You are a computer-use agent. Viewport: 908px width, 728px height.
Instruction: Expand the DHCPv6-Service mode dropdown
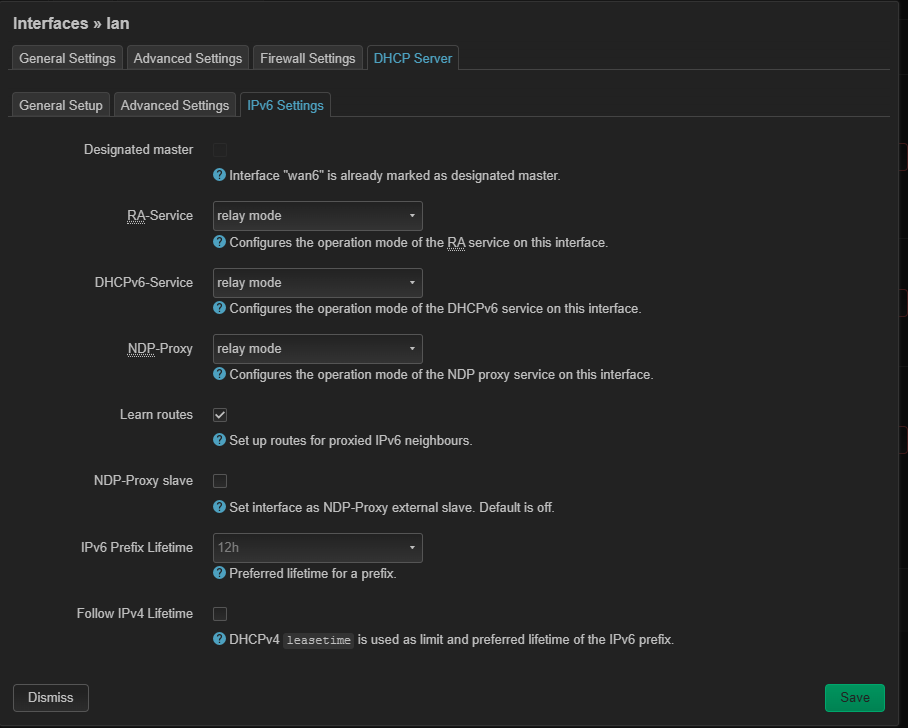(317, 282)
